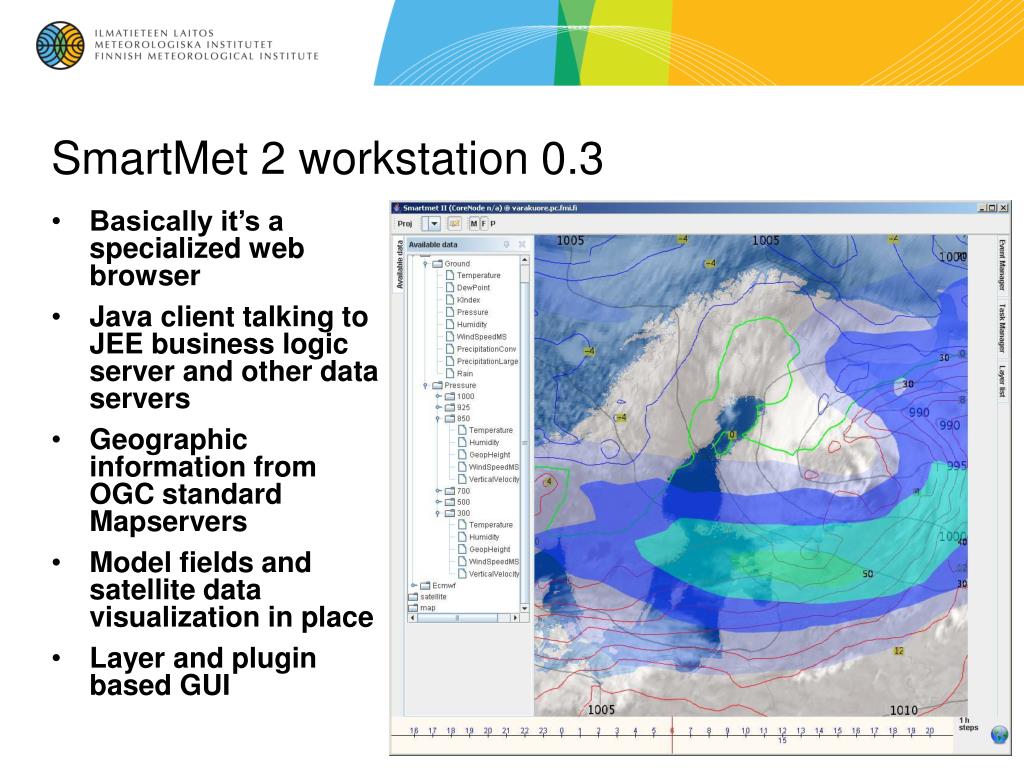
Task: Select the Ground folder icon
Action: (438, 264)
